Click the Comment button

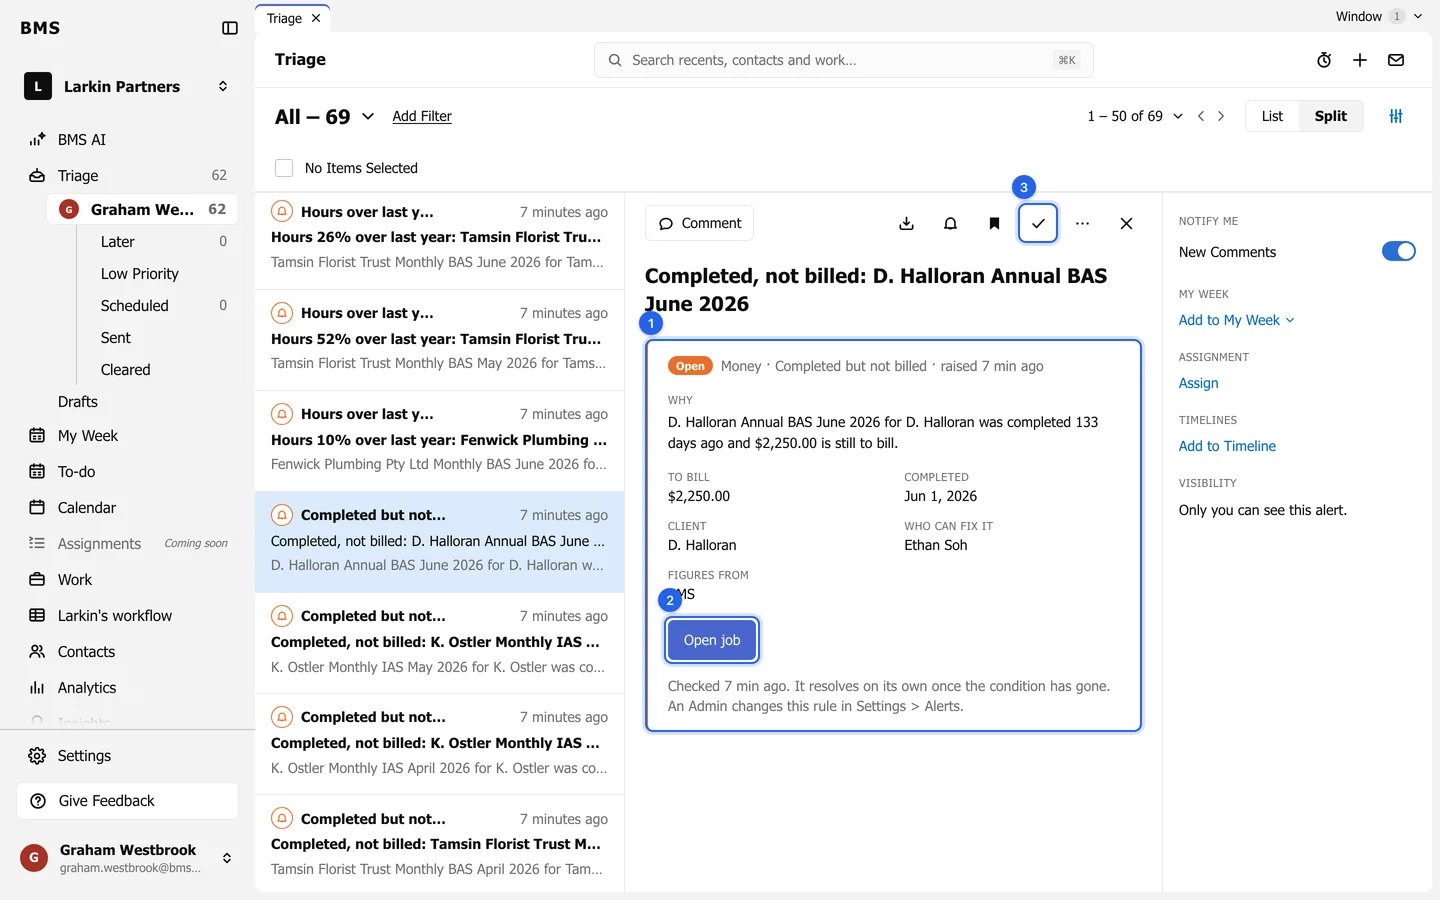(x=699, y=223)
